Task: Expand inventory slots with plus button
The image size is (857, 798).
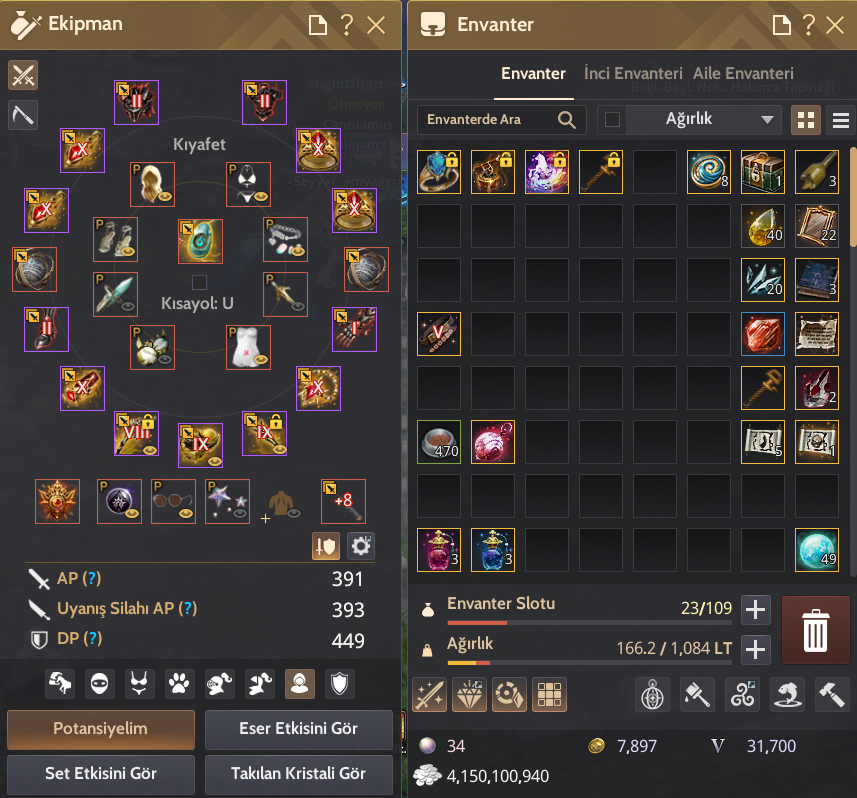Action: pyautogui.click(x=755, y=609)
